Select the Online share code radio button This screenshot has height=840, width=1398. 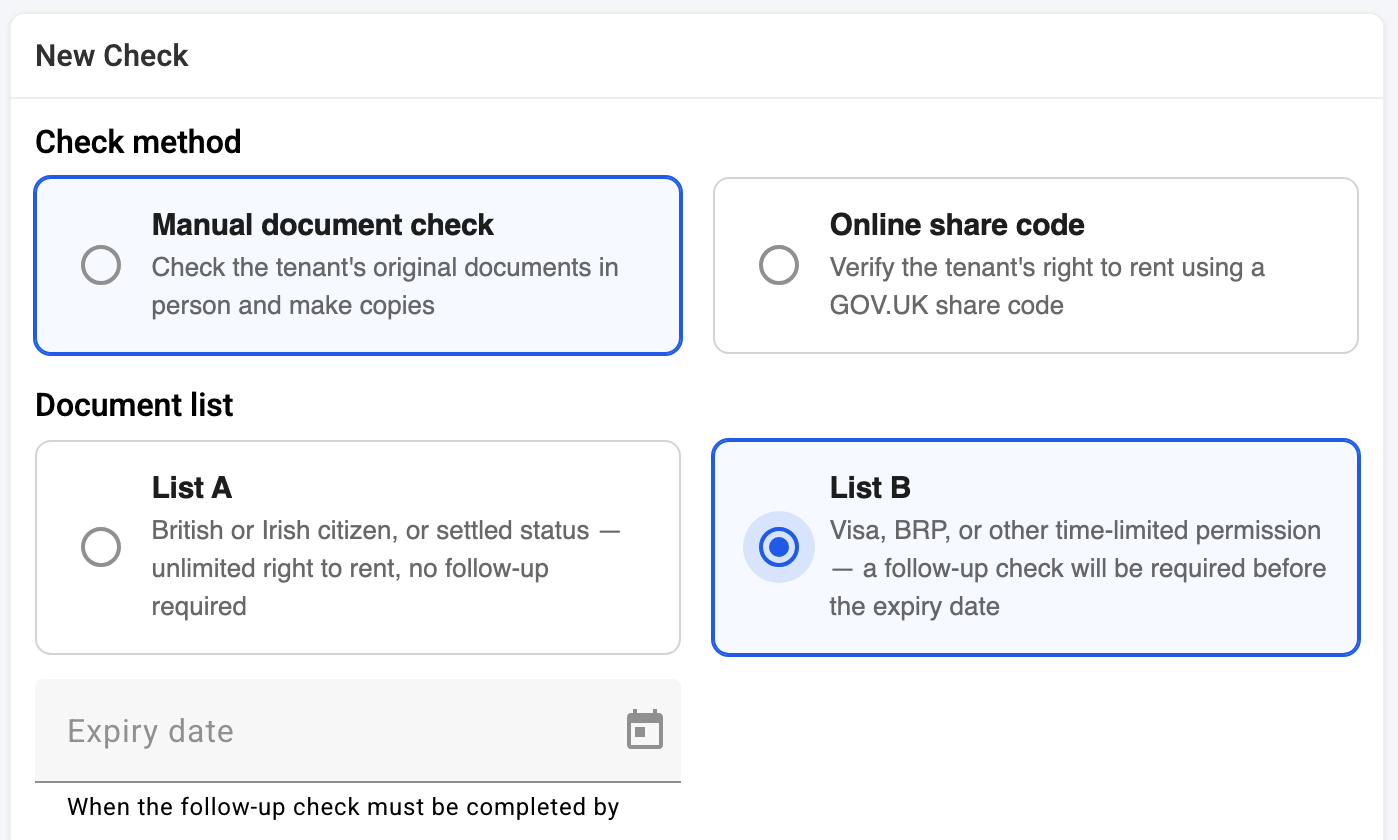coord(779,266)
